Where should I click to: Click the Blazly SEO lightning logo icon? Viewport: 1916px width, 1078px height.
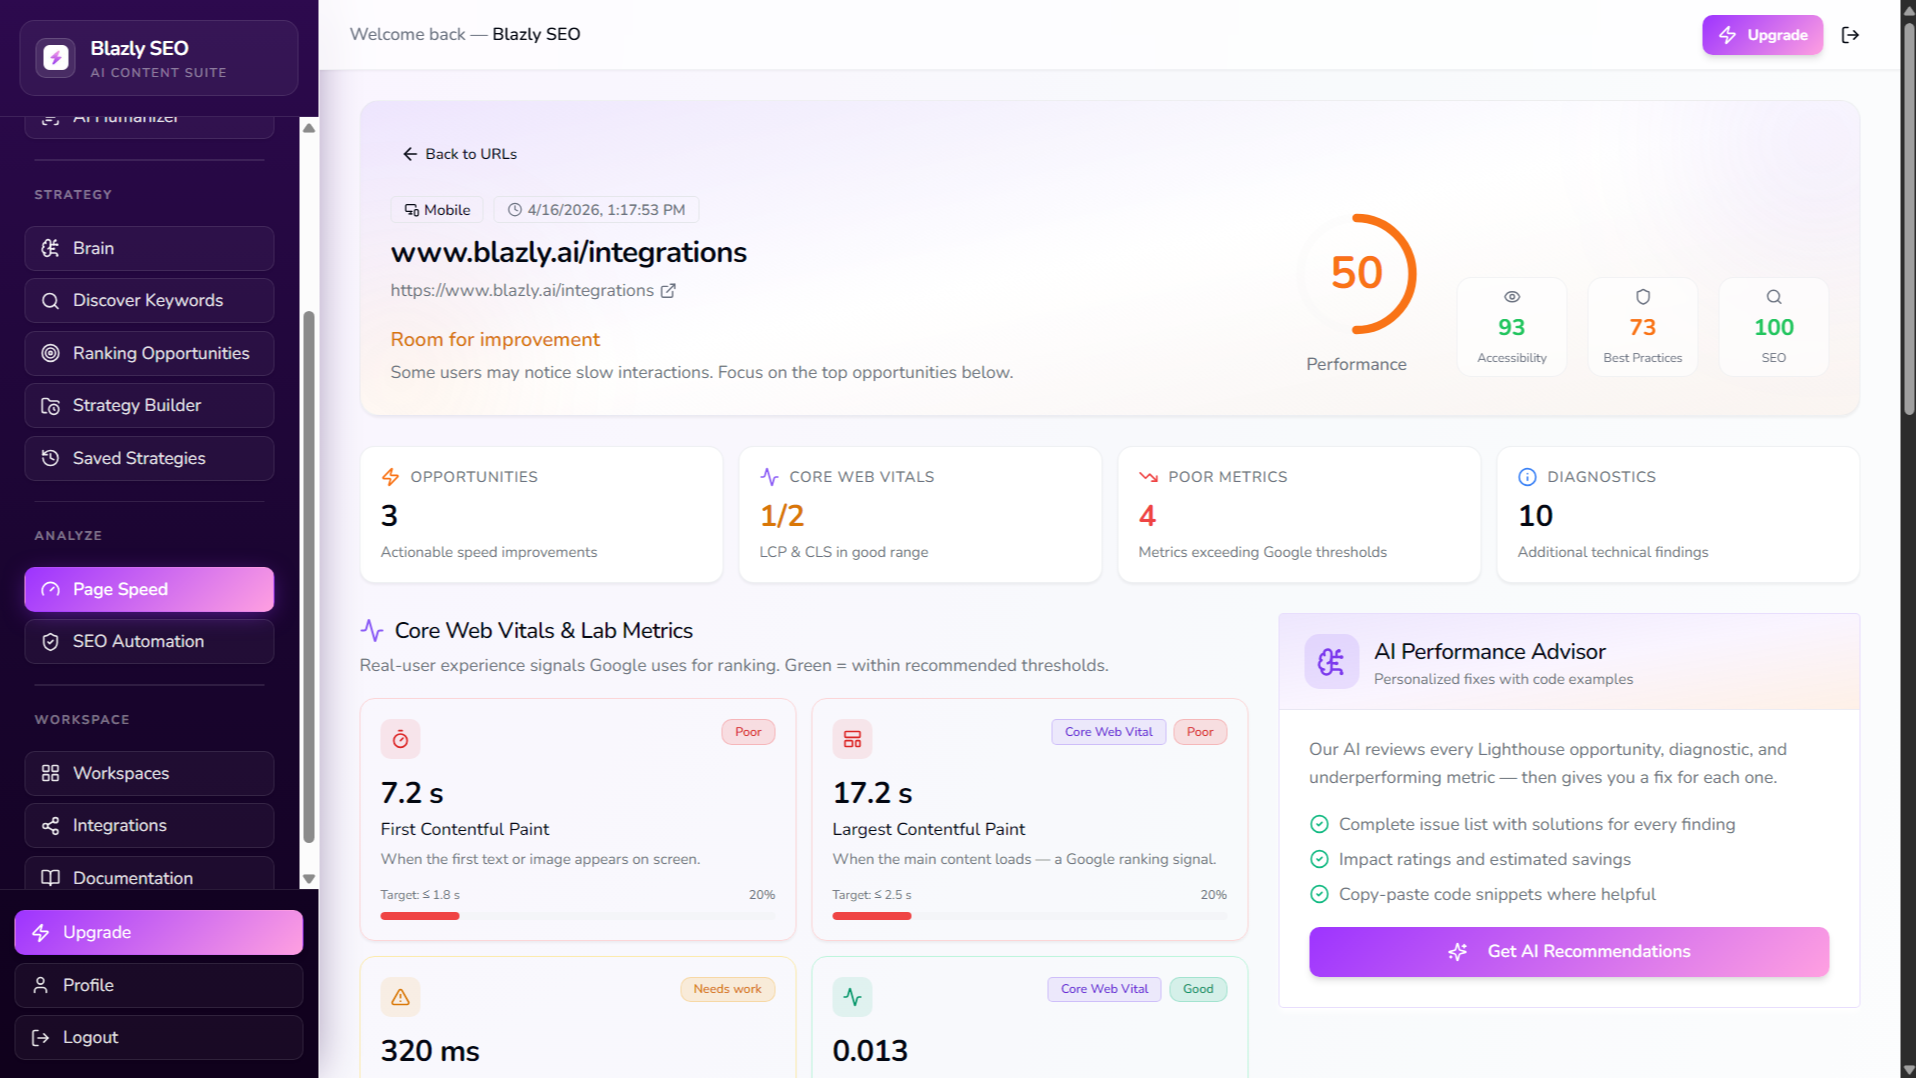click(56, 57)
